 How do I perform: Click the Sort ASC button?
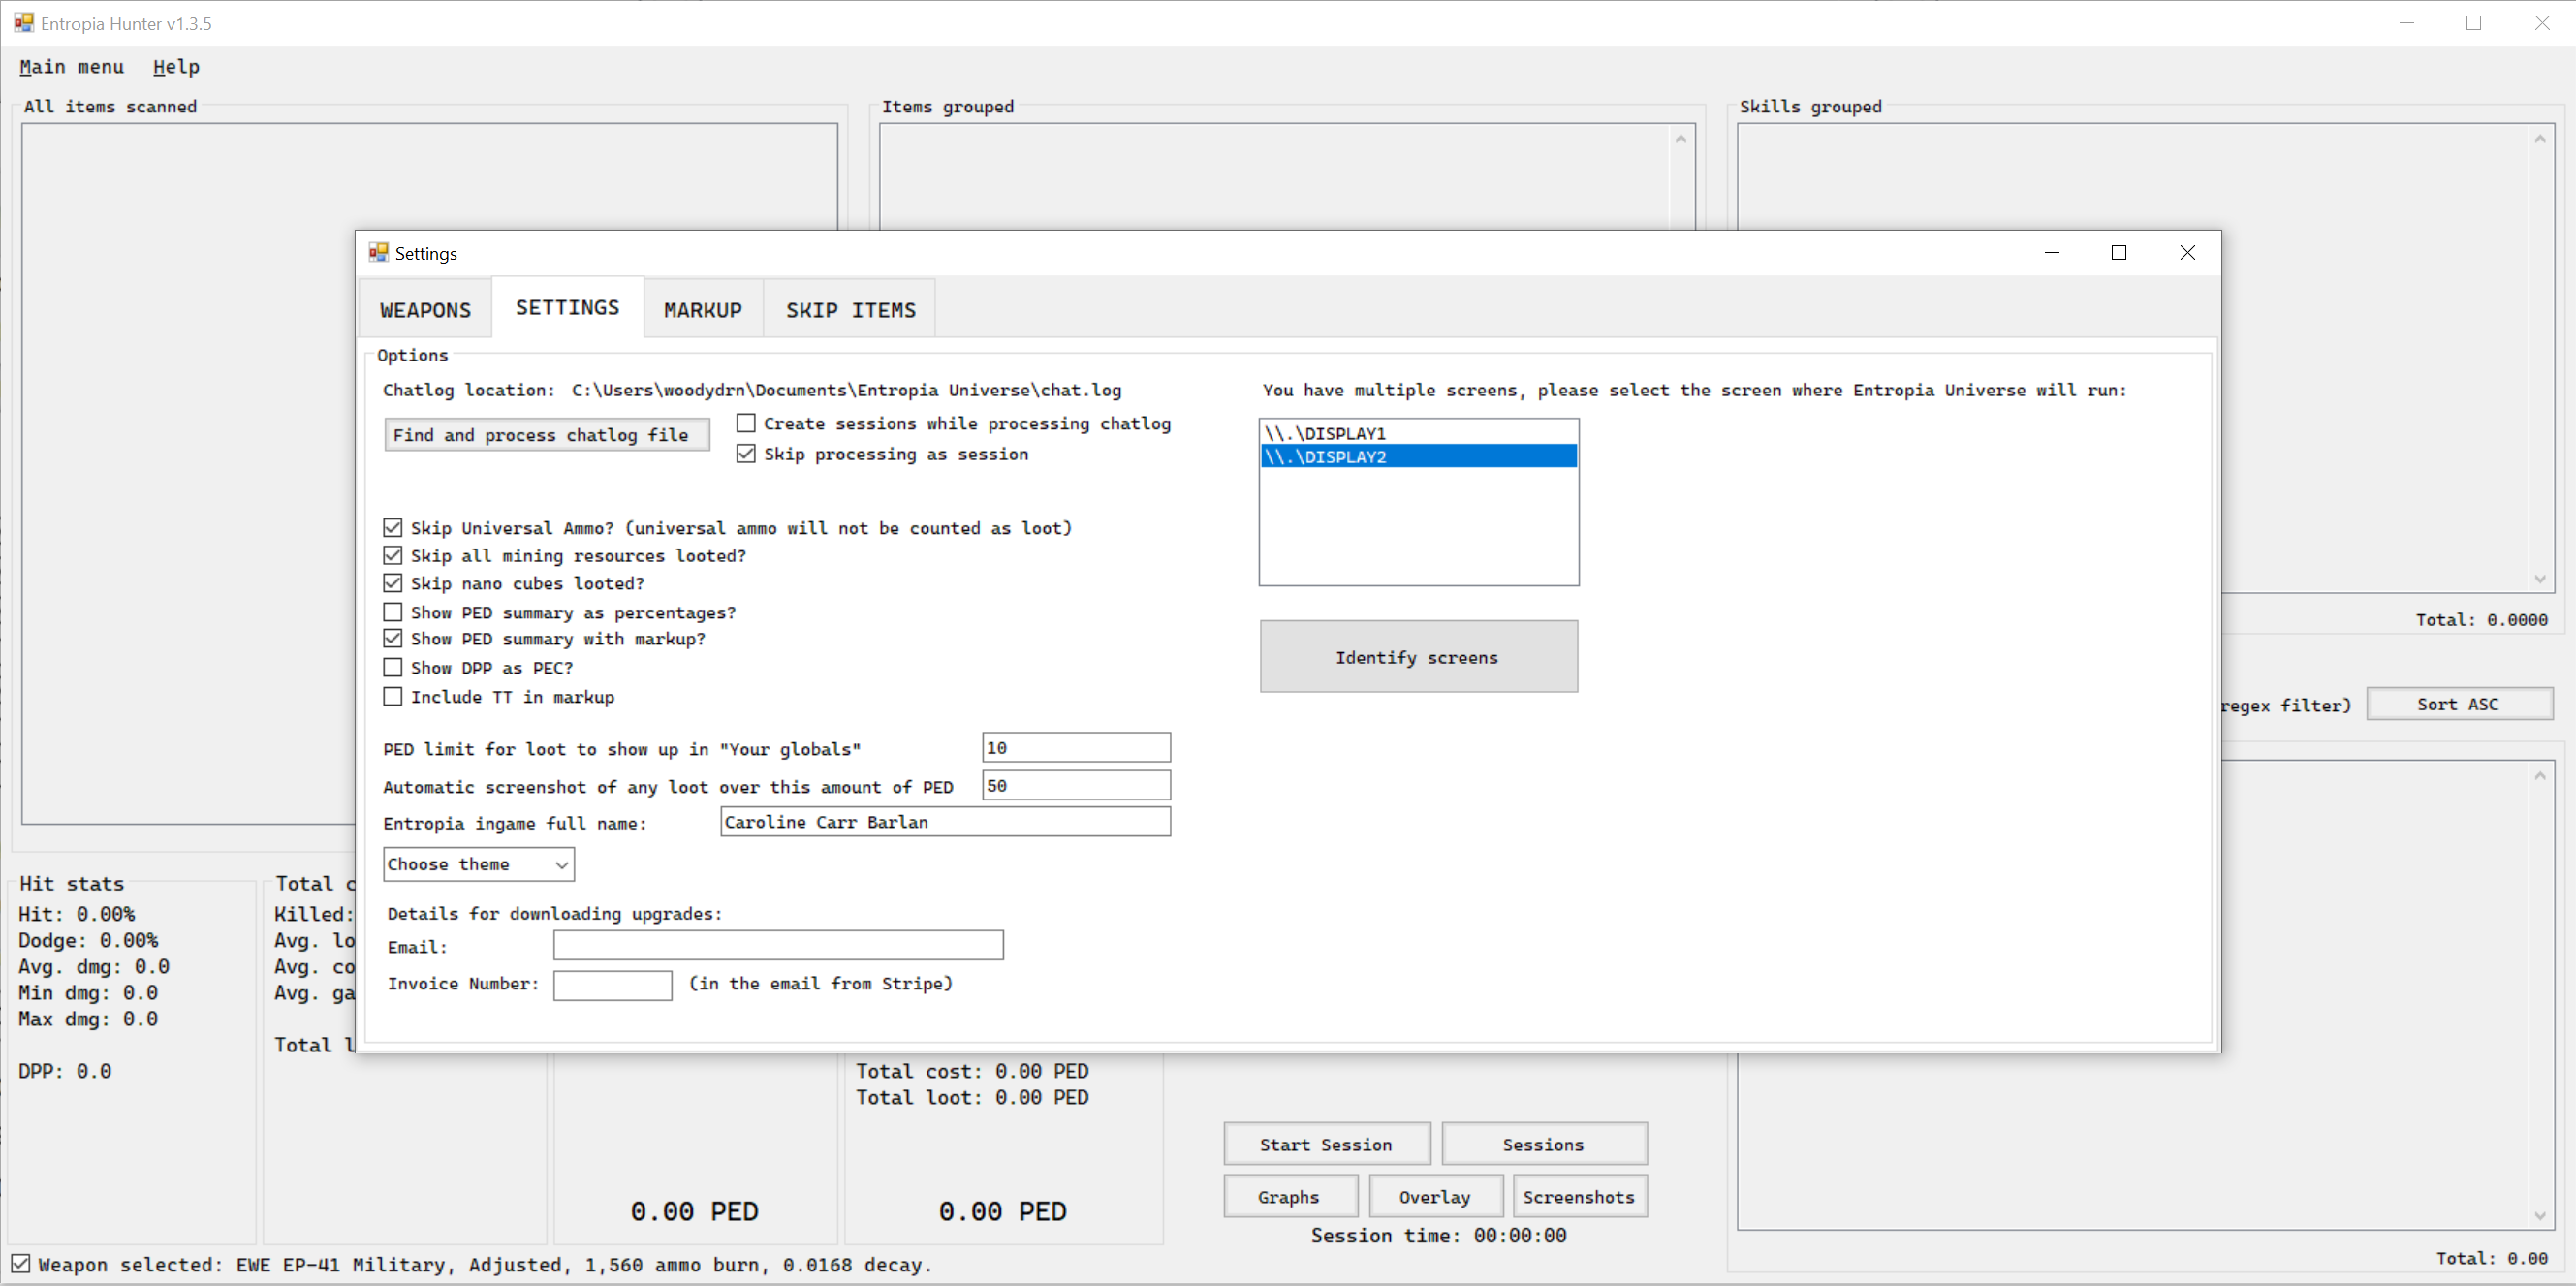(x=2458, y=704)
